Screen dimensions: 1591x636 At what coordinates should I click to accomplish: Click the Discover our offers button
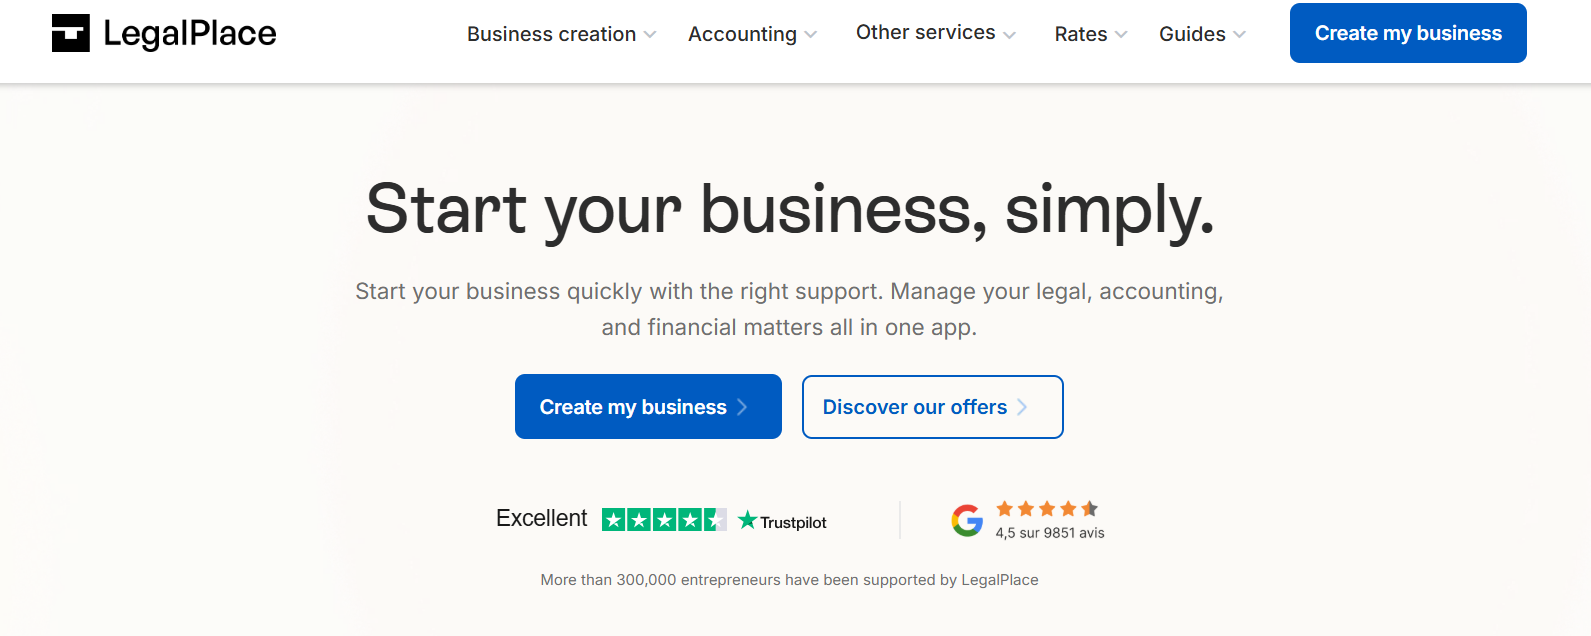coord(933,407)
